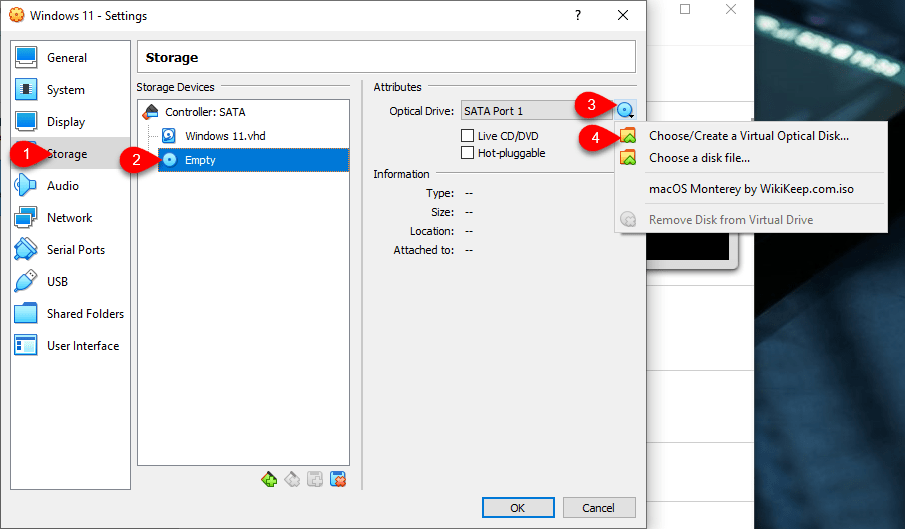Screen dimensions: 905x529
Task: Click Remove Disk from Virtual Drive
Action: coord(751,220)
